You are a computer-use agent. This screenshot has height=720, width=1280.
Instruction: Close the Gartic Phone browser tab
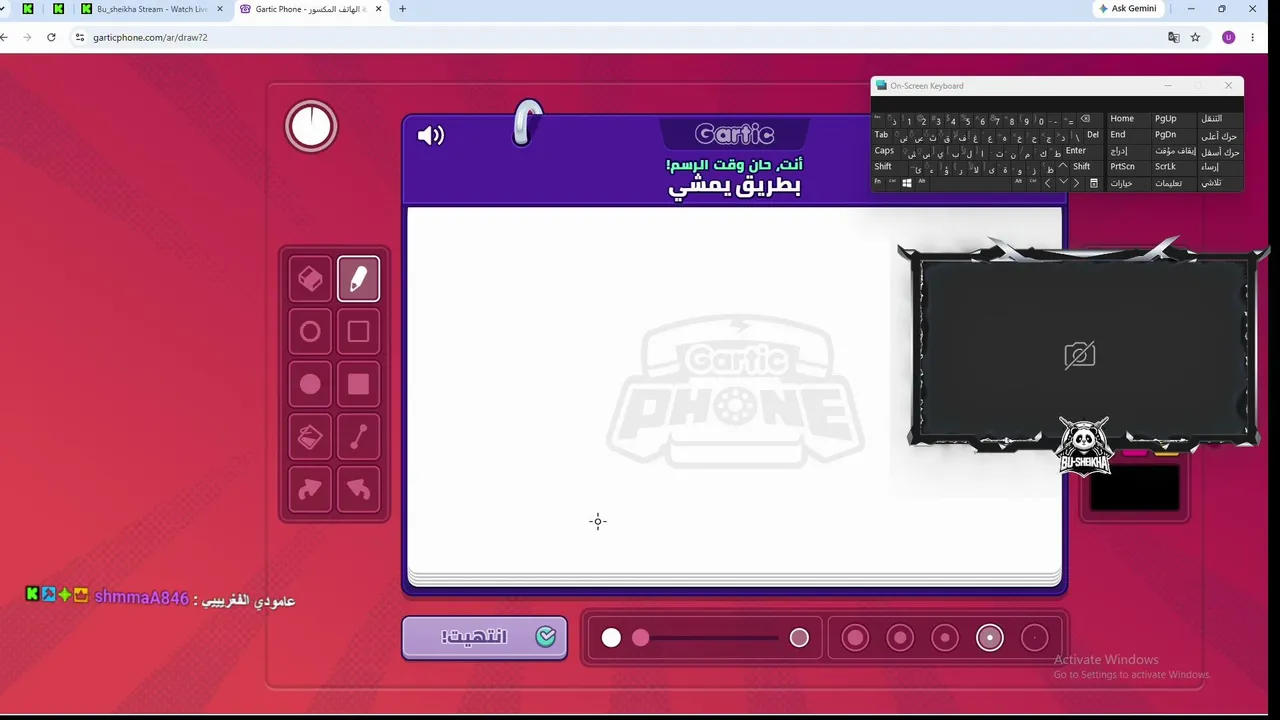tap(378, 9)
